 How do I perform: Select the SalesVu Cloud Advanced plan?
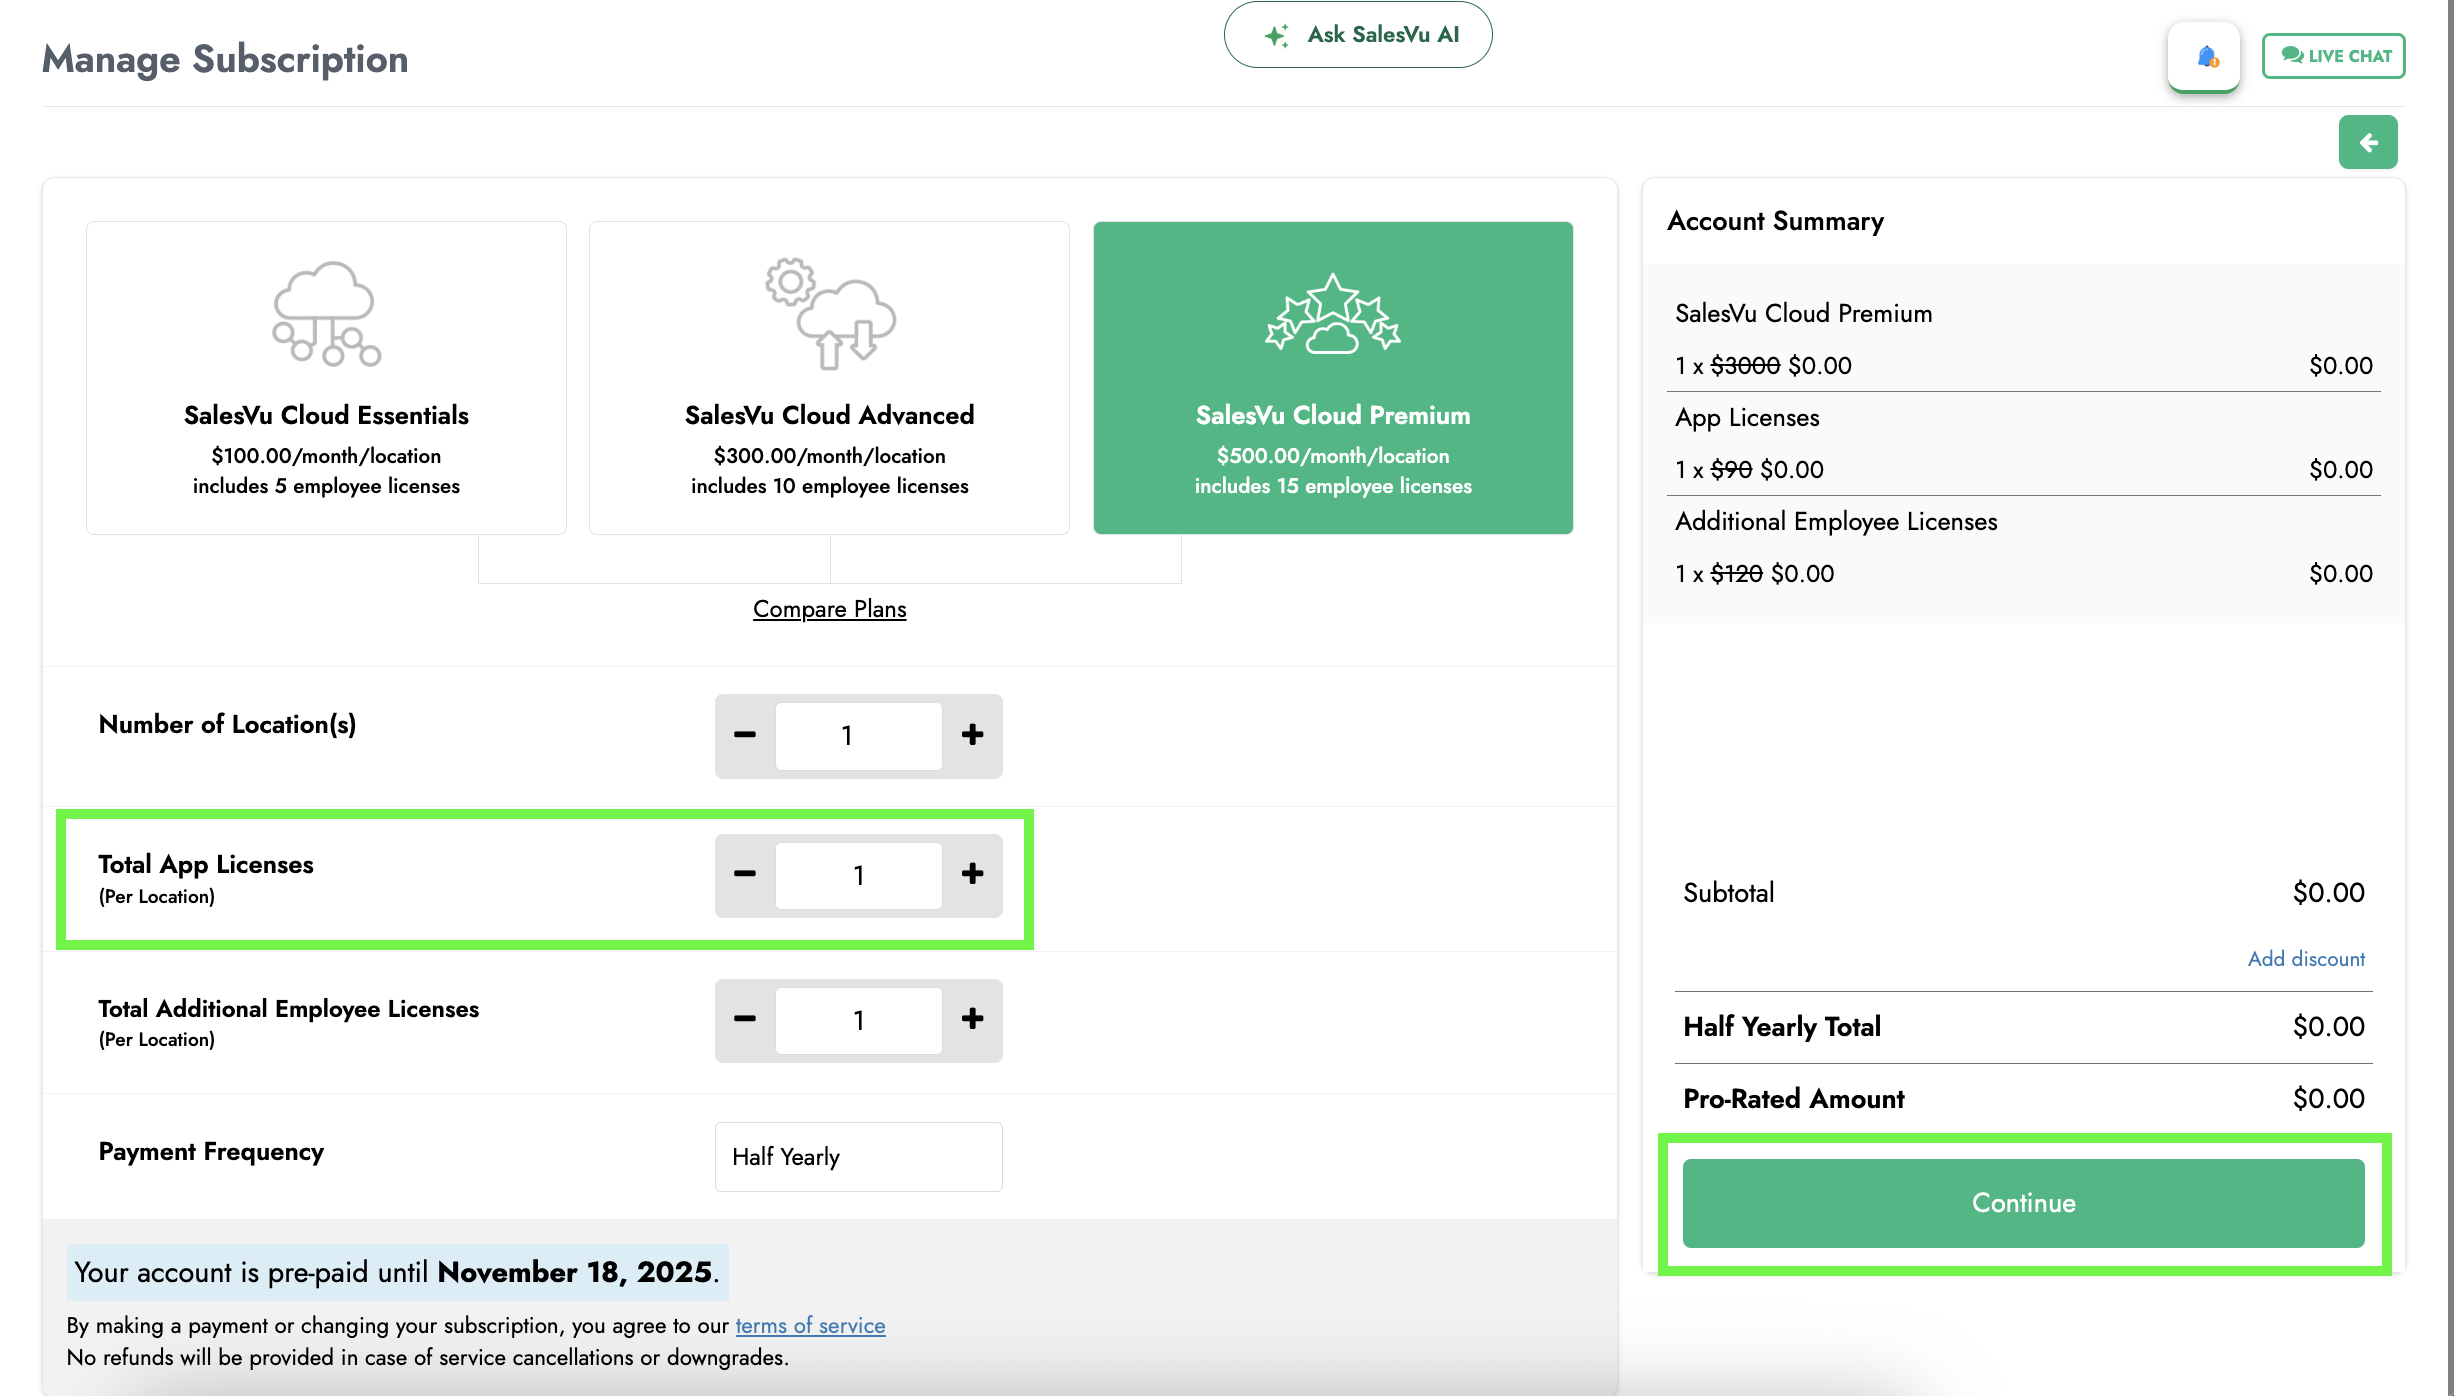click(x=829, y=378)
